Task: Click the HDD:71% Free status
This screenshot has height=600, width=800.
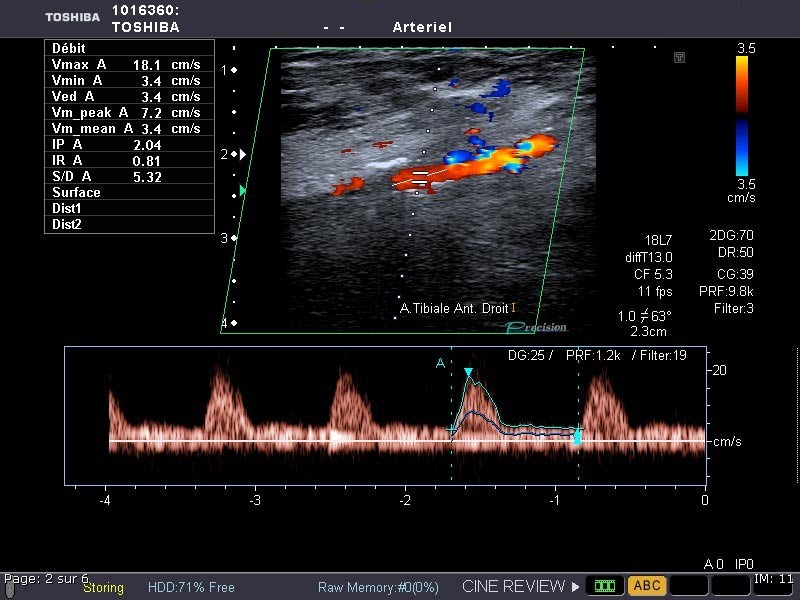Action: (x=191, y=587)
